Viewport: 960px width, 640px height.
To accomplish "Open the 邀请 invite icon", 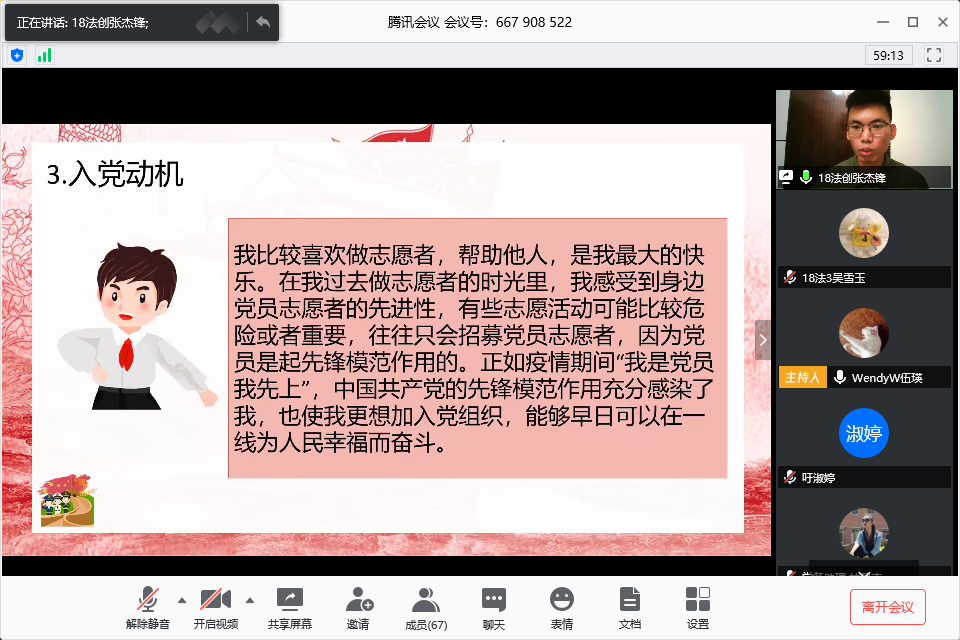I will [359, 600].
